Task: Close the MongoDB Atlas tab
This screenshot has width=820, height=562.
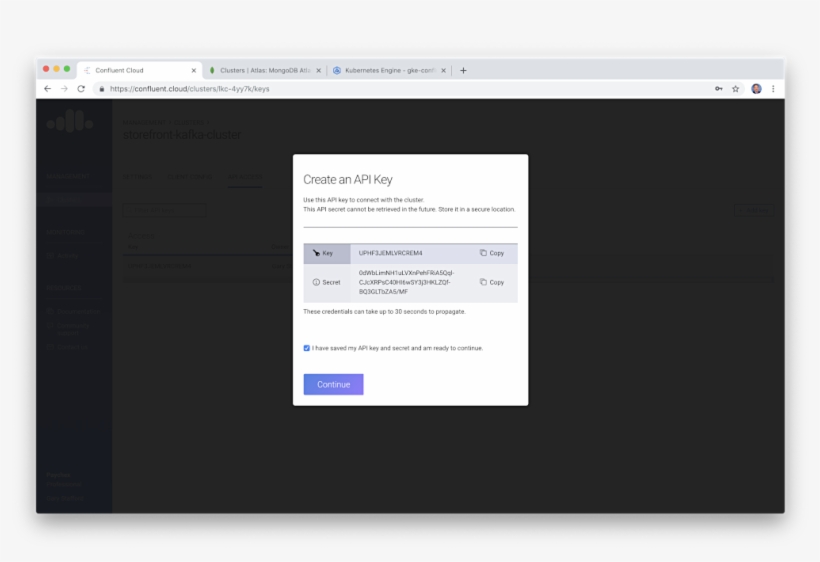Action: 319,71
